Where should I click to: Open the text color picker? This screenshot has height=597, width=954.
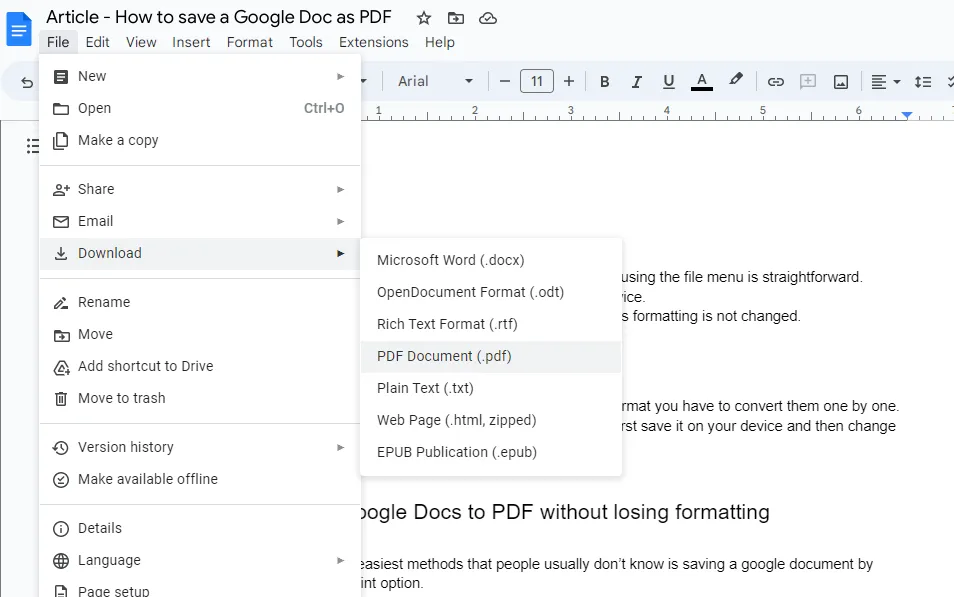coord(702,81)
